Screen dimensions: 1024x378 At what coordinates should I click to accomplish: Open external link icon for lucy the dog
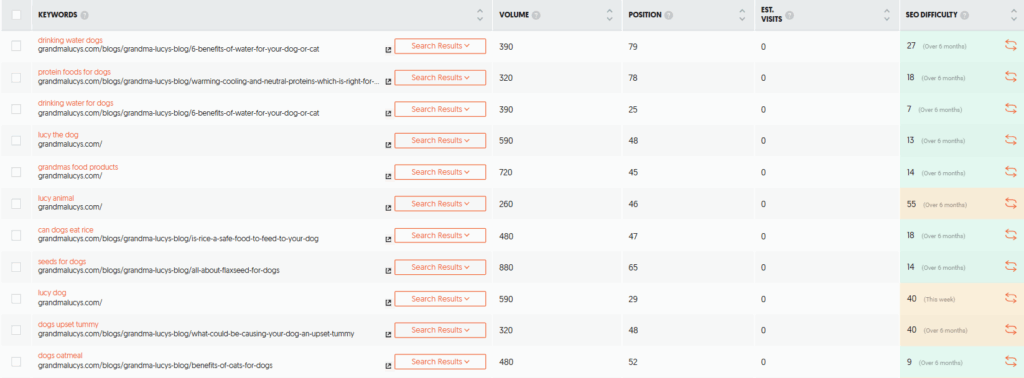(x=388, y=144)
